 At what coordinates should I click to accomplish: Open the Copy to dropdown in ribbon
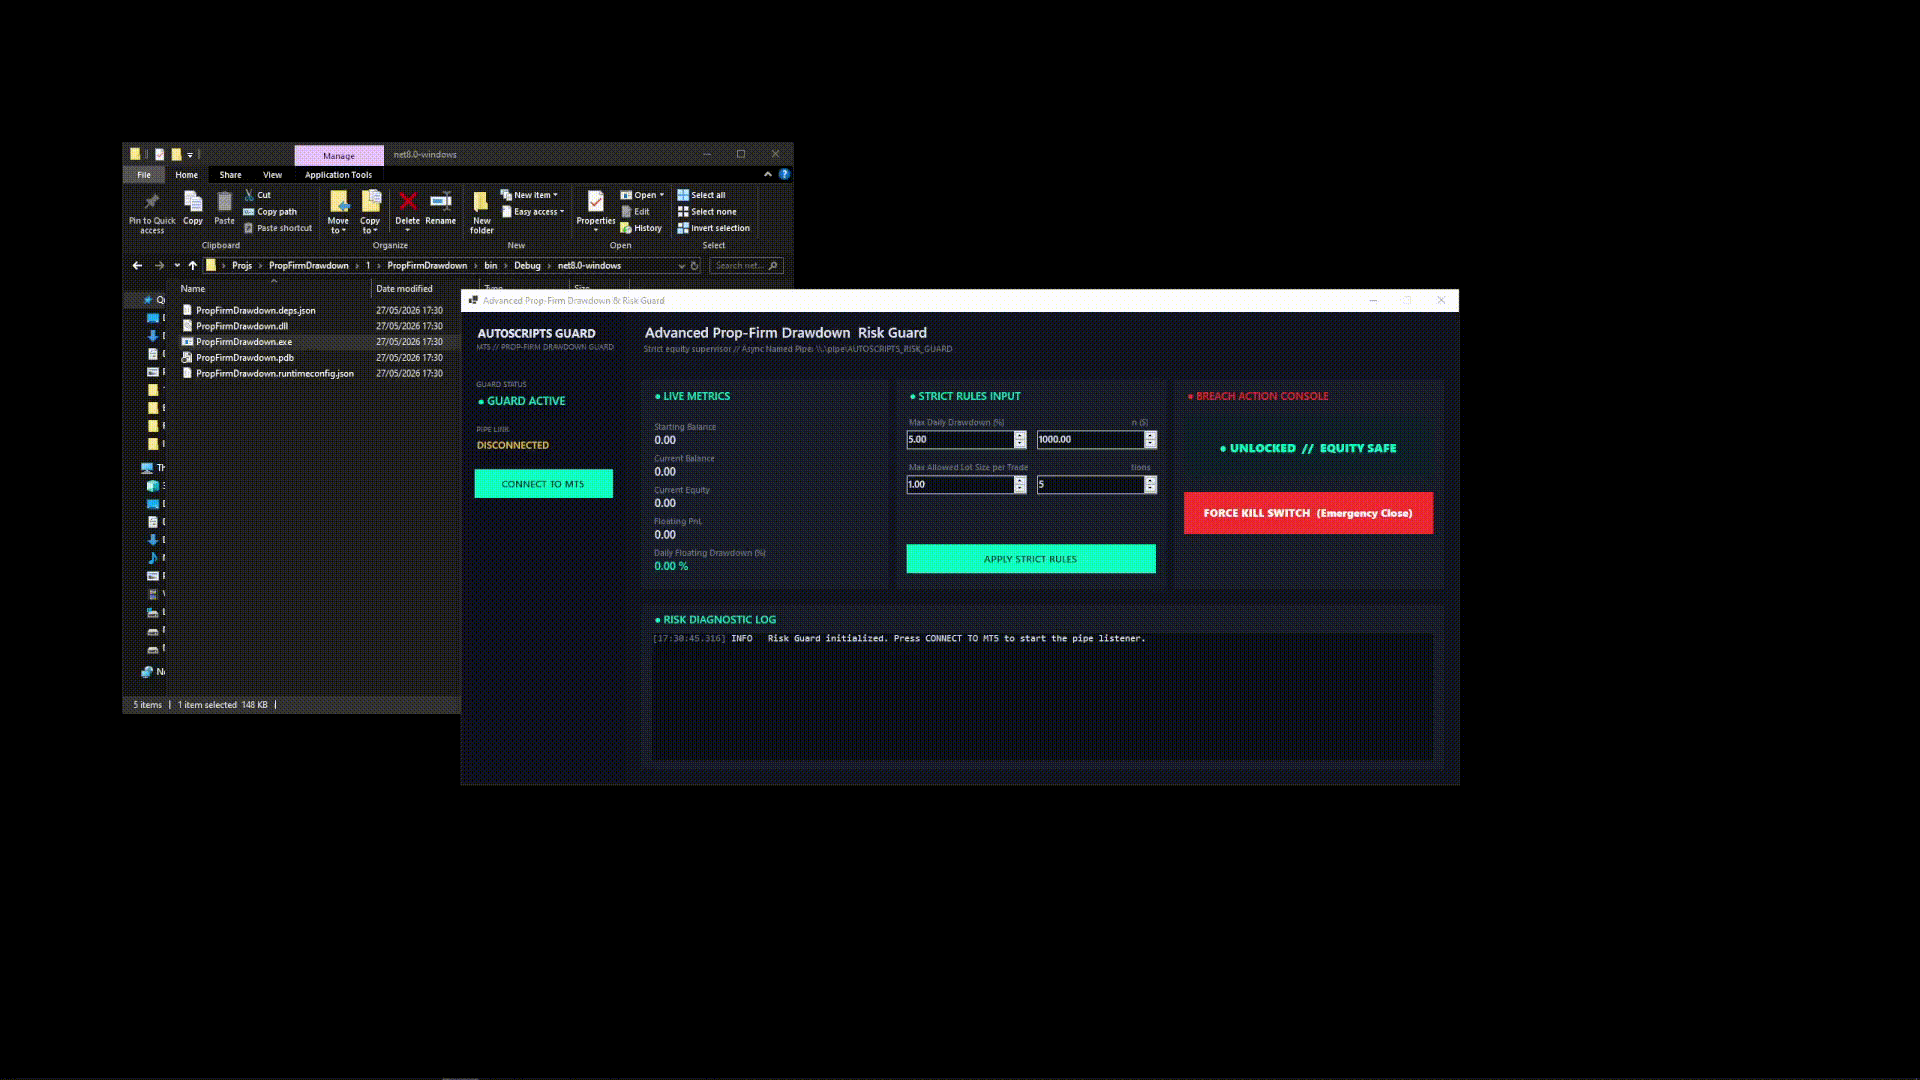coord(370,226)
